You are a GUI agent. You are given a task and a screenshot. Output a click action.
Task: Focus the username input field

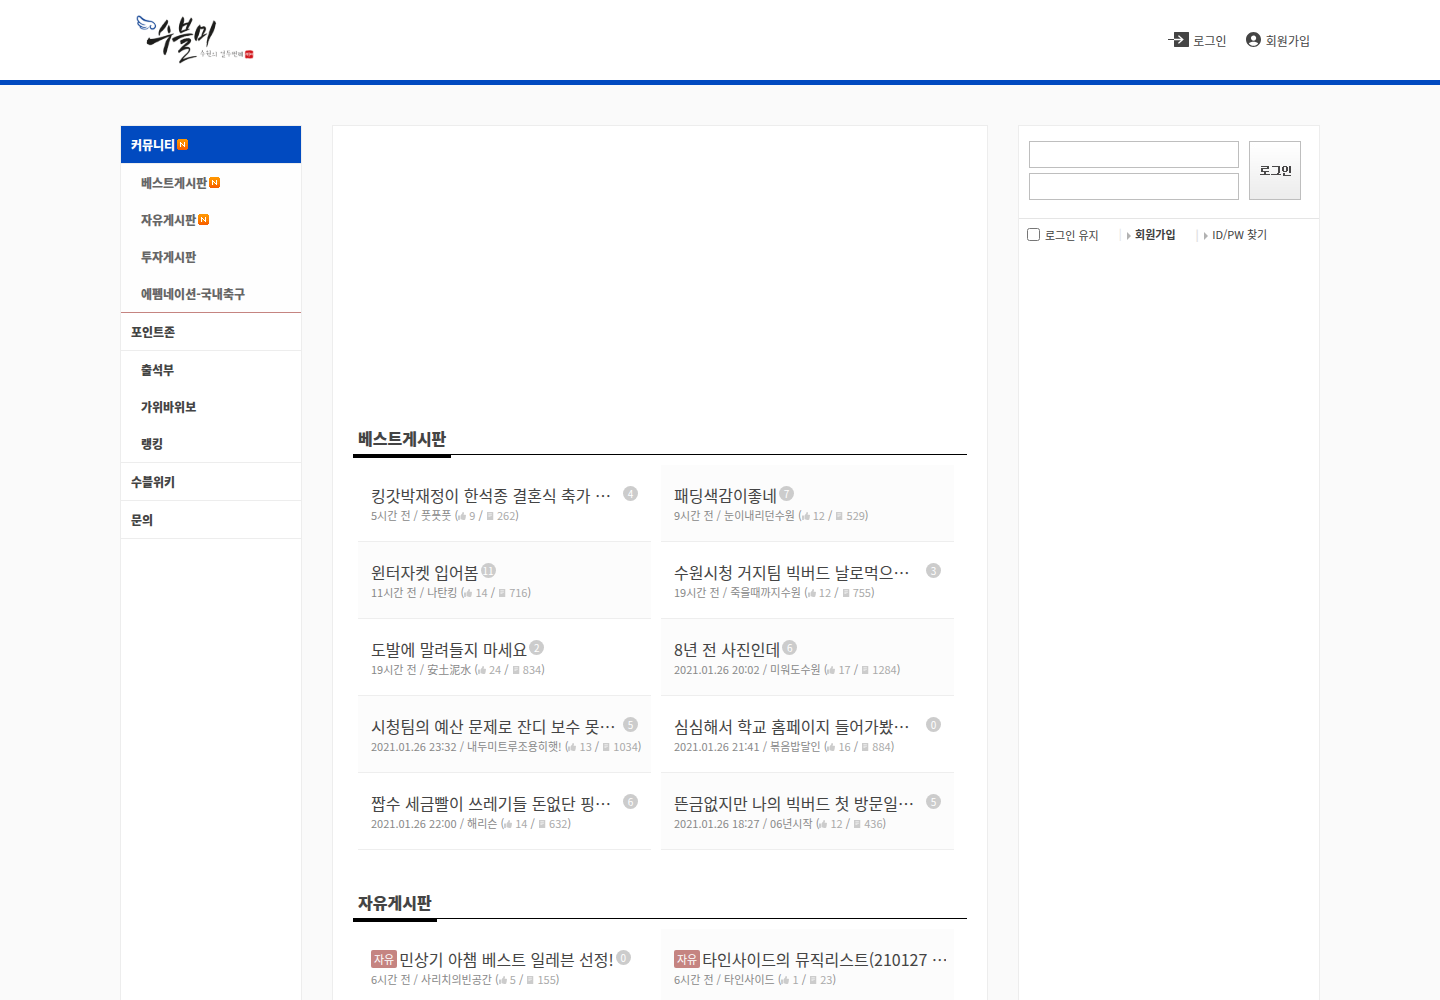pos(1134,154)
